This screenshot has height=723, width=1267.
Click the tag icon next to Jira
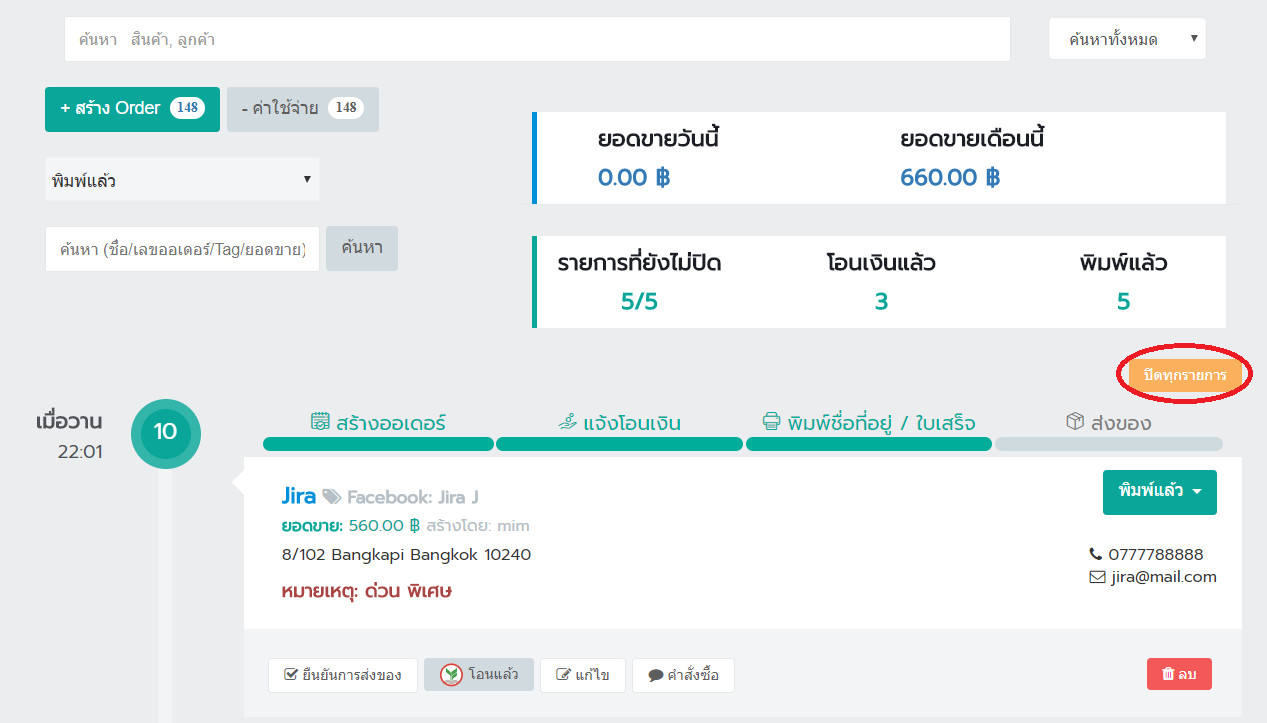(x=332, y=497)
